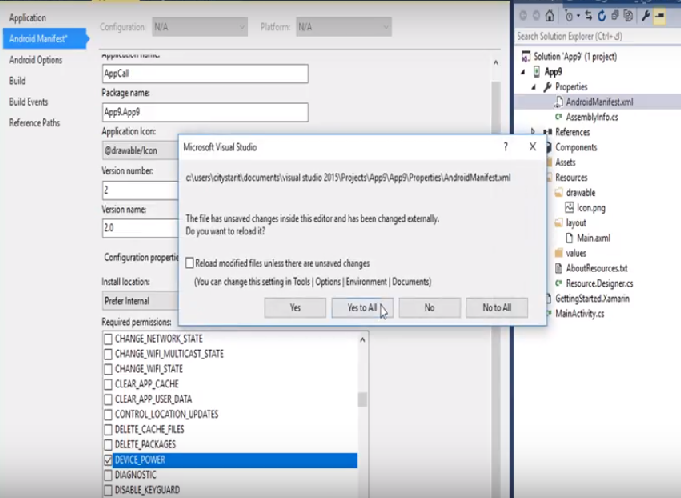The height and width of the screenshot is (498, 681).
Task: Check the CHANGE_NETWORK_STATE permission
Action: point(108,339)
